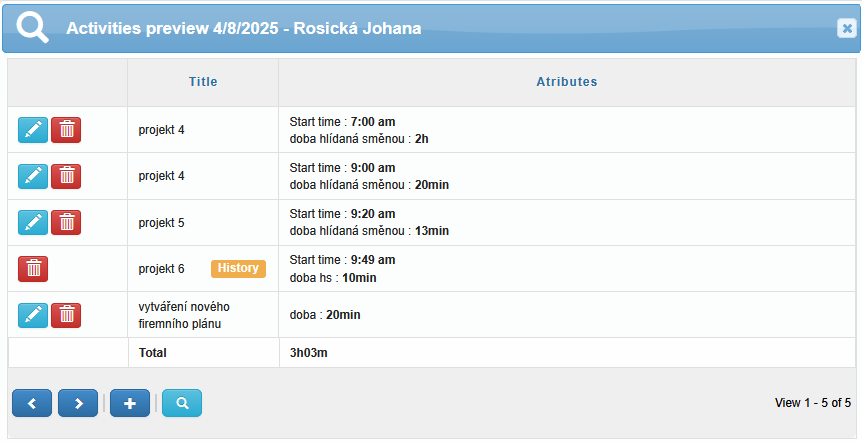Screen dimensions: 862x442
Task: Edit the projekt 4 activity starting 7:00 am
Action: pos(33,130)
